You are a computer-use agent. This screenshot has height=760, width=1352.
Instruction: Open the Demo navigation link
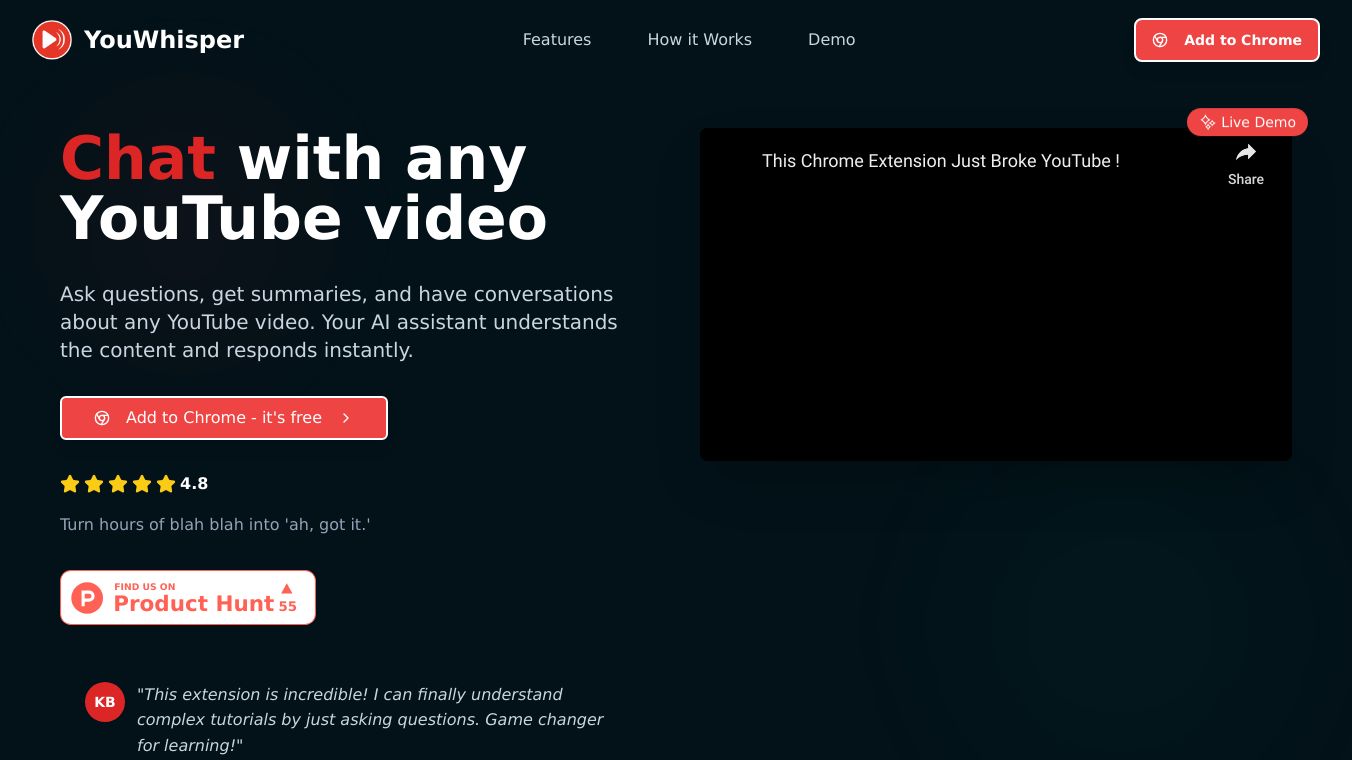[x=832, y=40]
